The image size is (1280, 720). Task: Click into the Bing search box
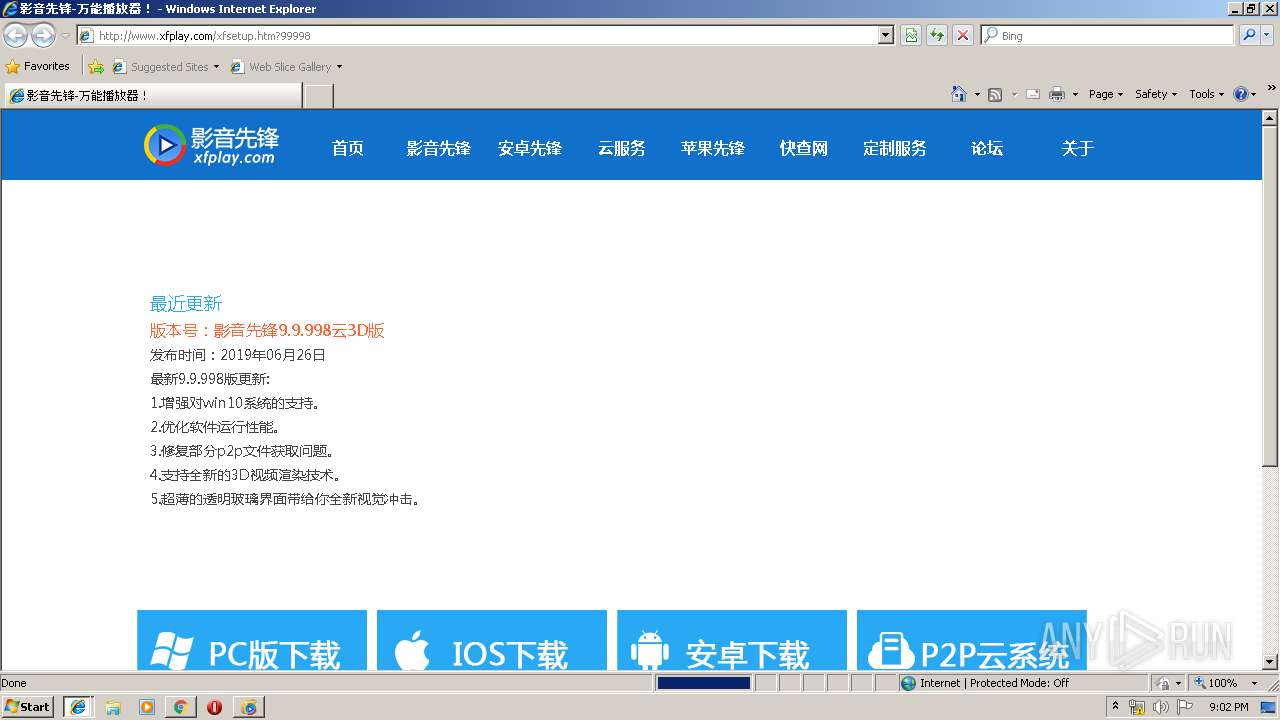click(x=1107, y=35)
